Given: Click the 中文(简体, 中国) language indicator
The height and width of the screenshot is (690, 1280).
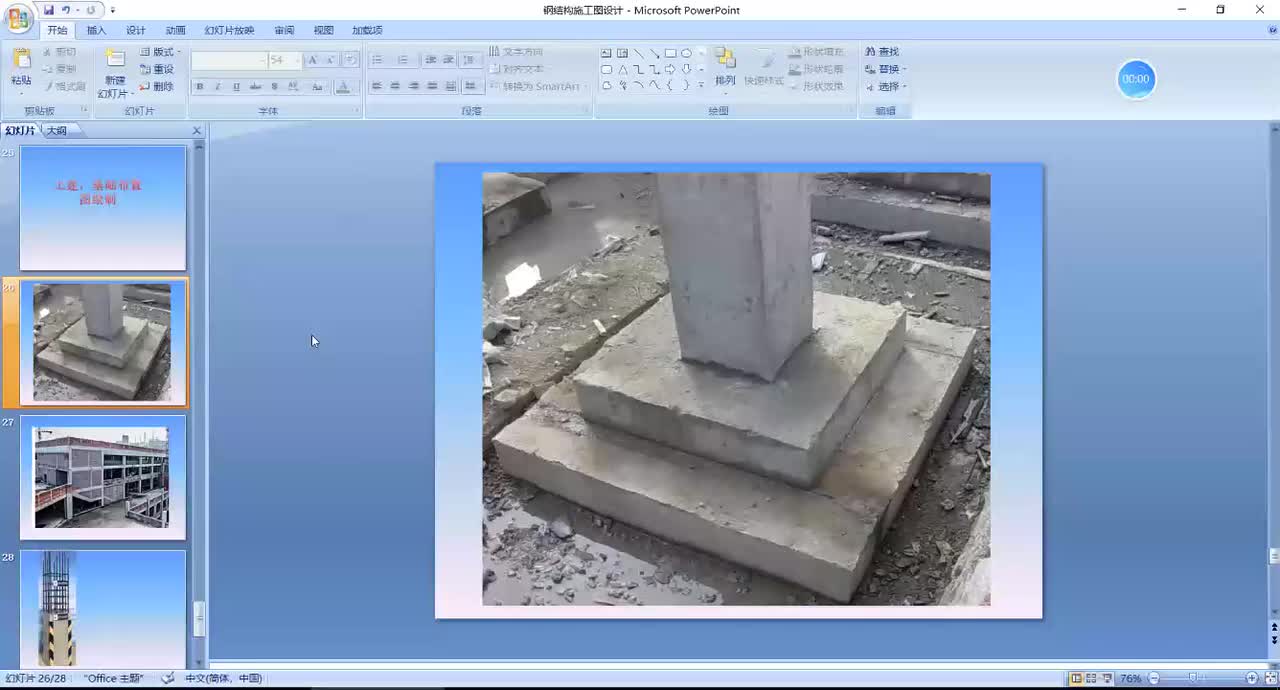Looking at the screenshot, I should [223, 678].
